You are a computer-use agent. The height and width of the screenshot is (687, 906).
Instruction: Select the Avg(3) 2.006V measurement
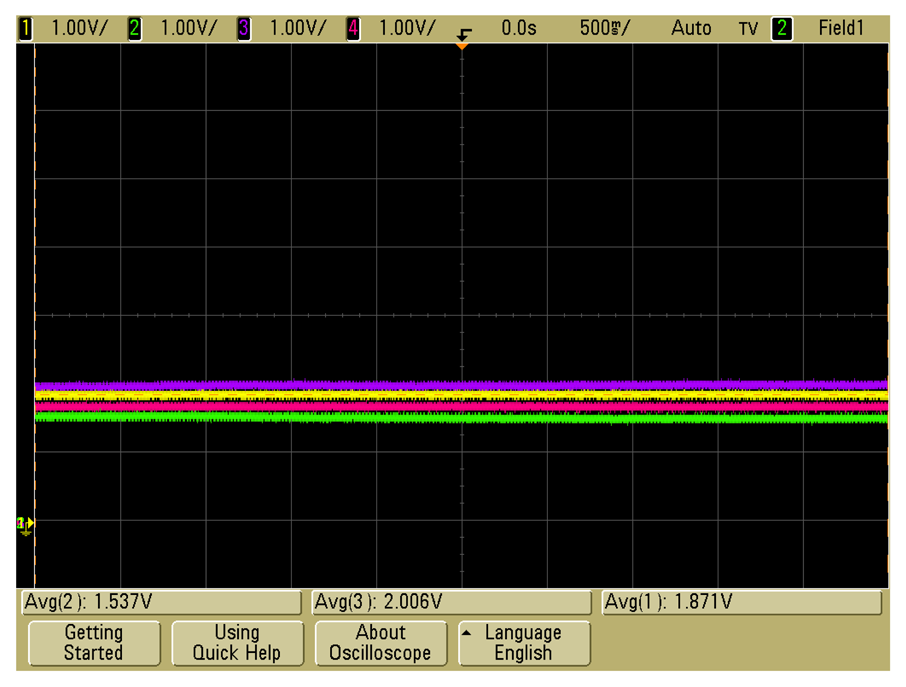452,602
